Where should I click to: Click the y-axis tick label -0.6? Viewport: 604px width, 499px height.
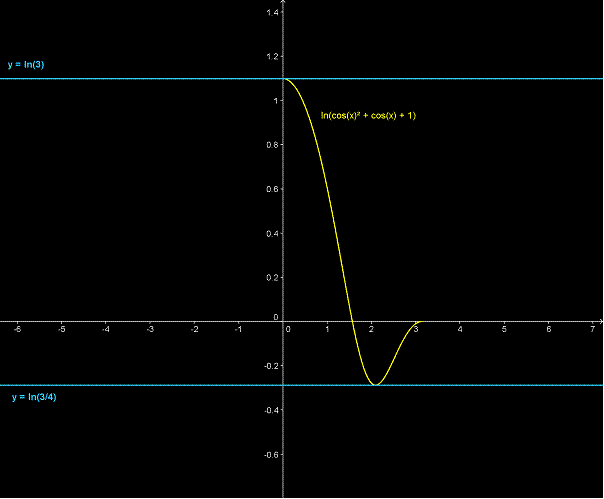(x=271, y=454)
